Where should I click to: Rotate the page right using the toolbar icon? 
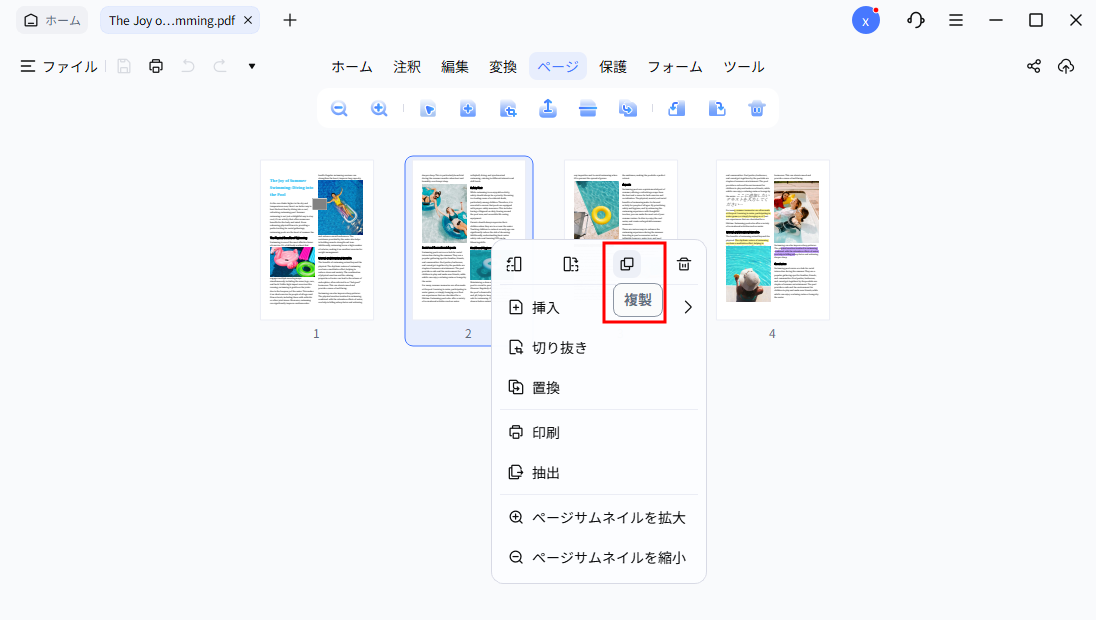coord(717,108)
